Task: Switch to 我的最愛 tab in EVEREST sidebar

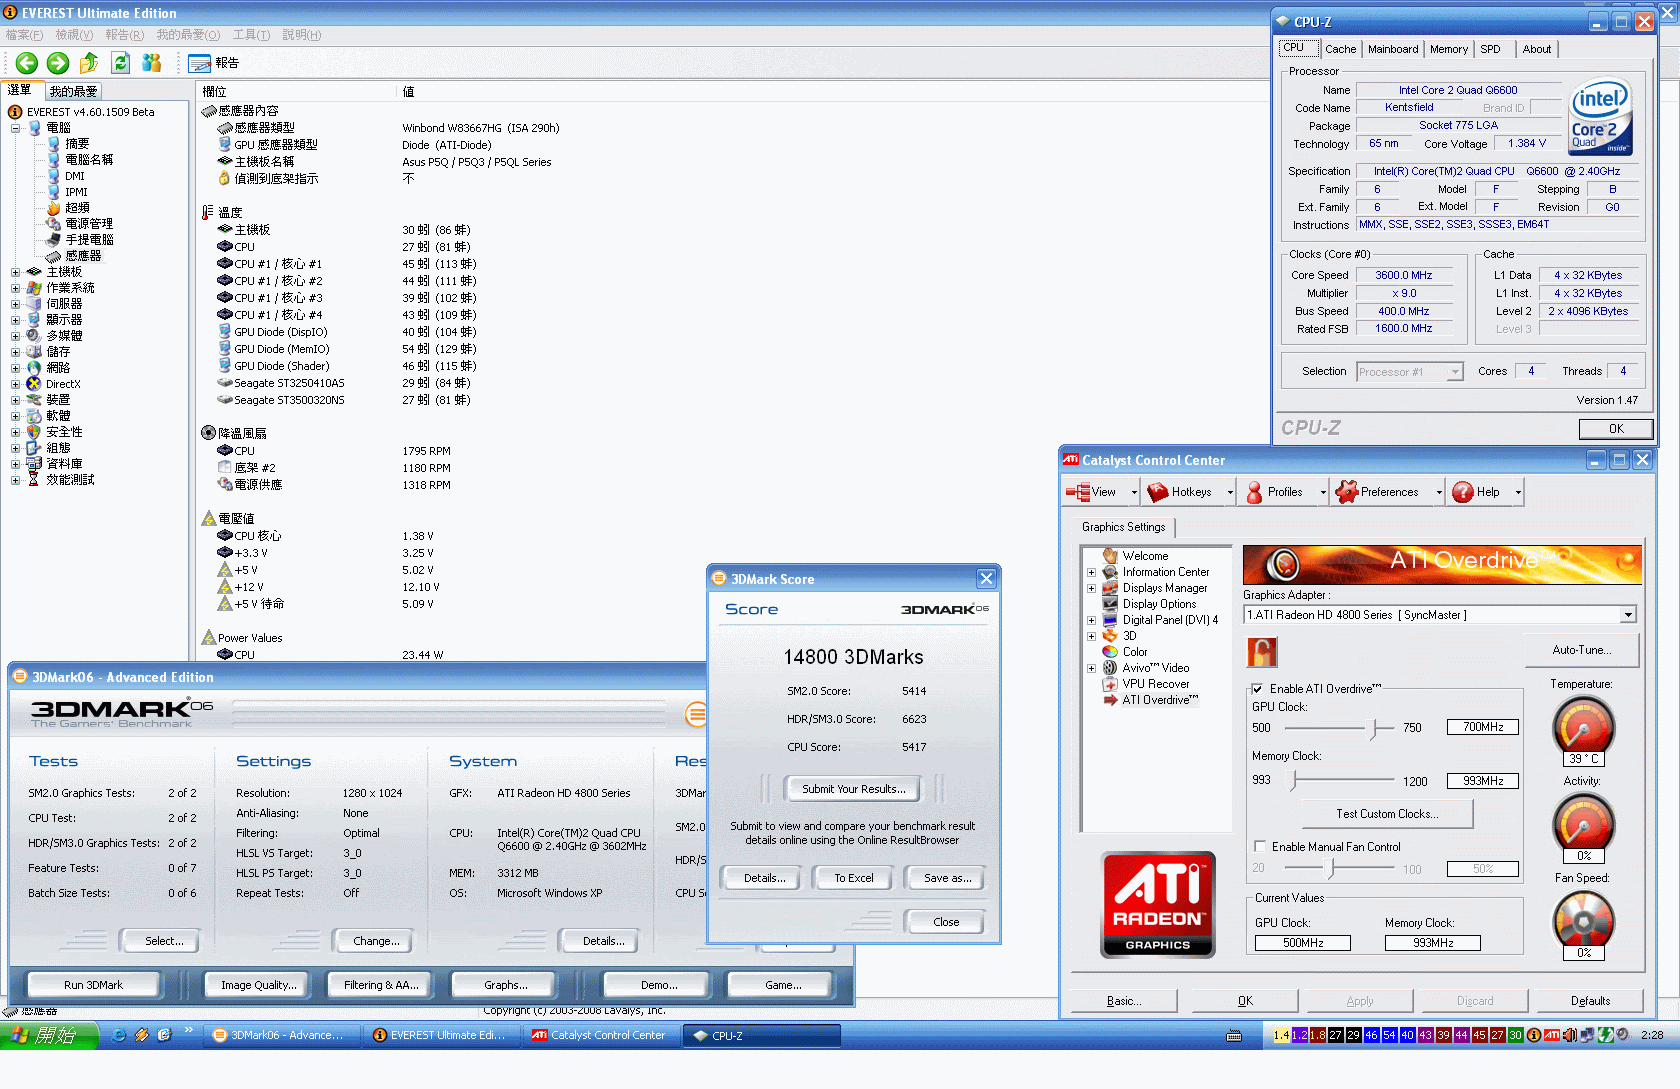Action: (73, 91)
